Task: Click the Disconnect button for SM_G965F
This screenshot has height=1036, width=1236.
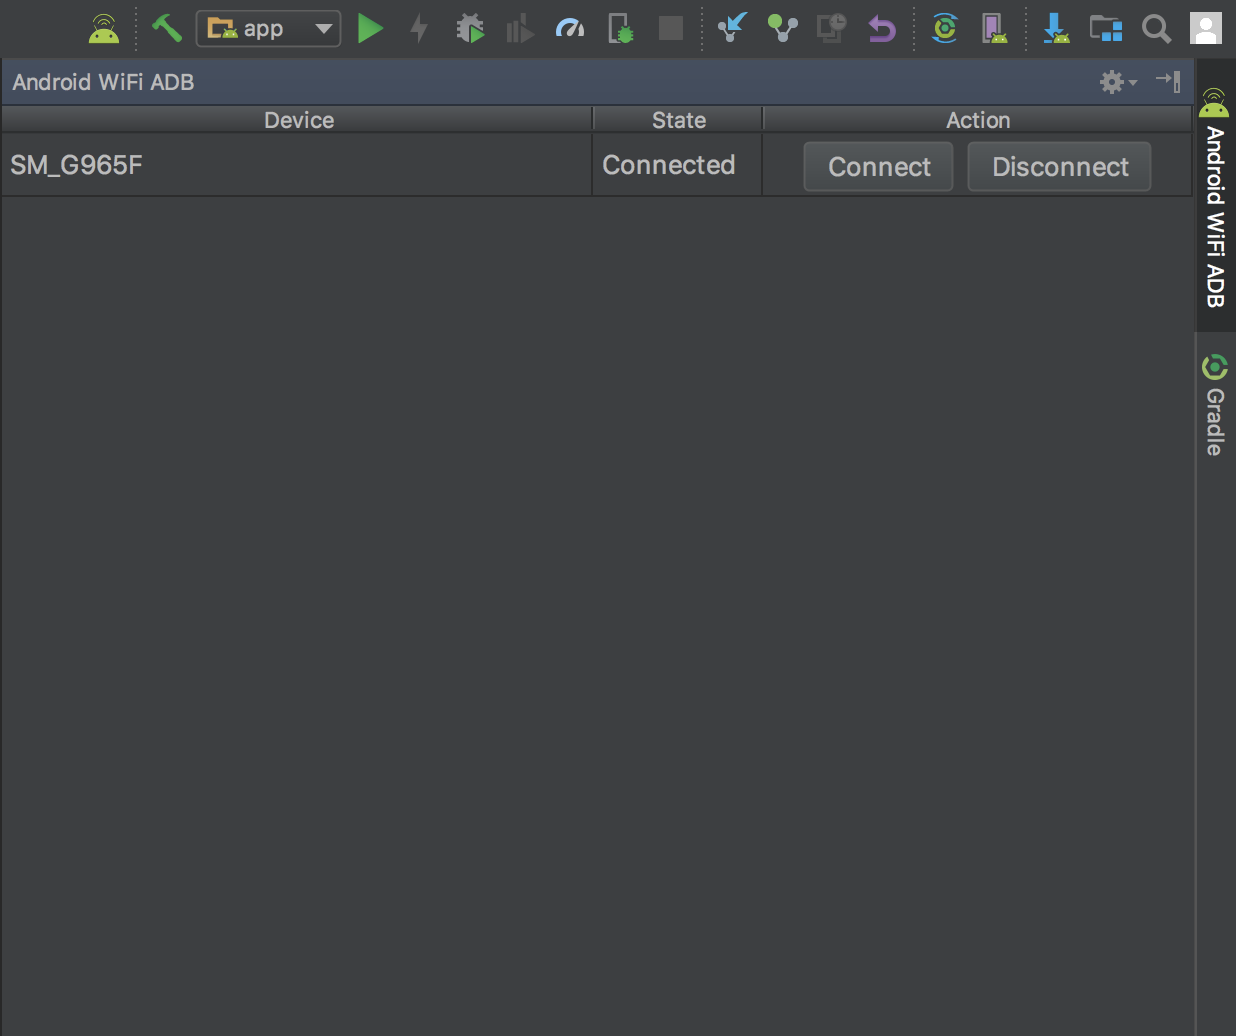Action: 1060,166
